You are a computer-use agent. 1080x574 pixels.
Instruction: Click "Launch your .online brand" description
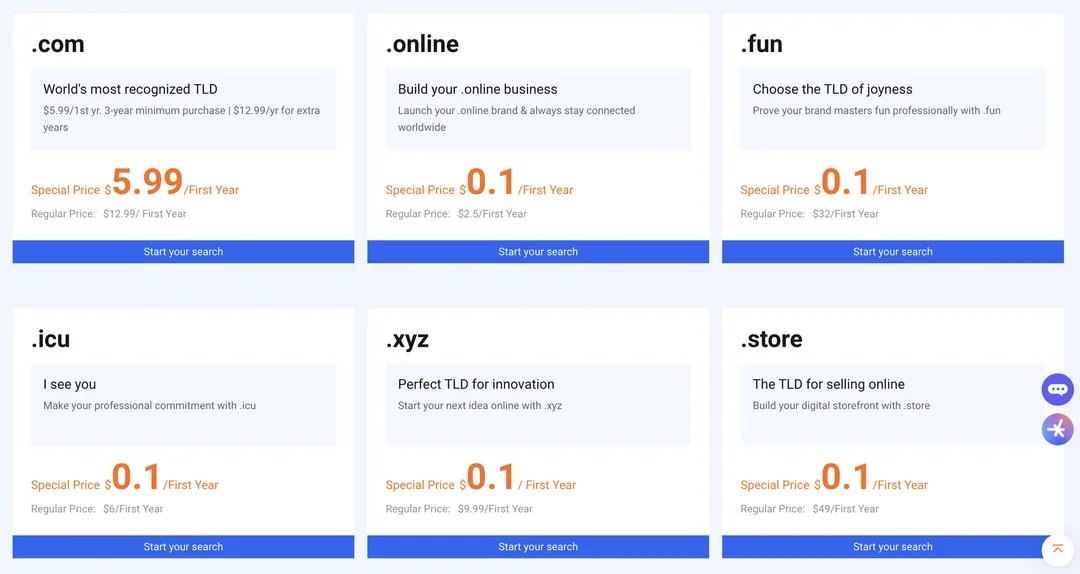(x=517, y=119)
